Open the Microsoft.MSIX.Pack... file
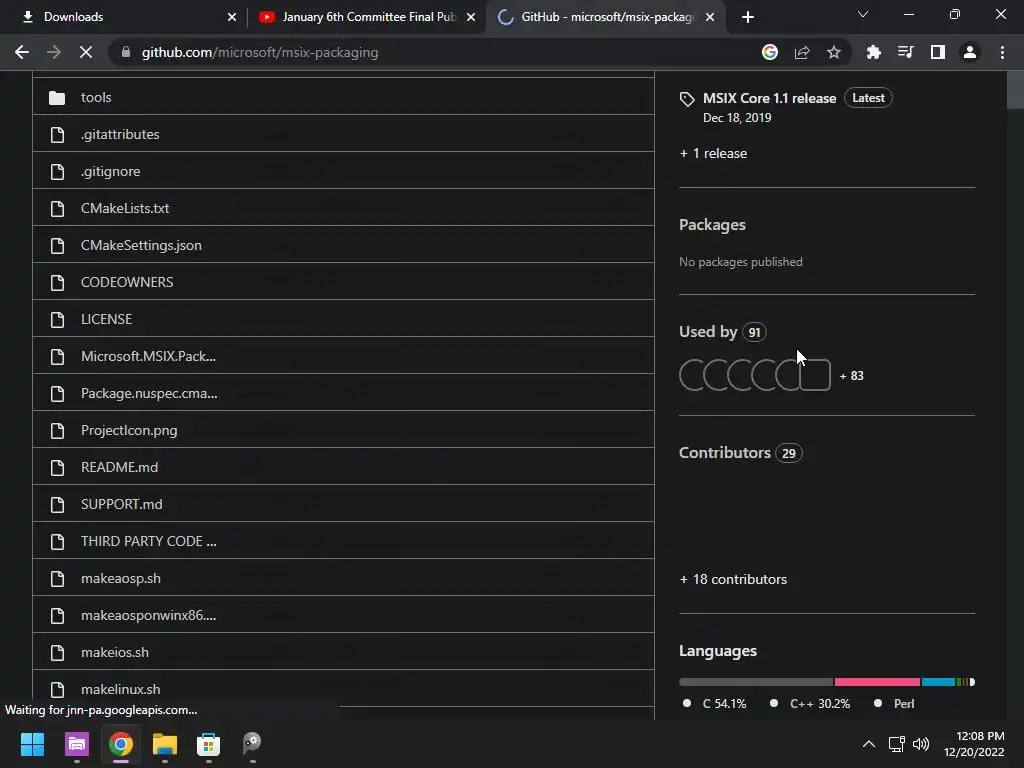The image size is (1024, 768). 148,357
